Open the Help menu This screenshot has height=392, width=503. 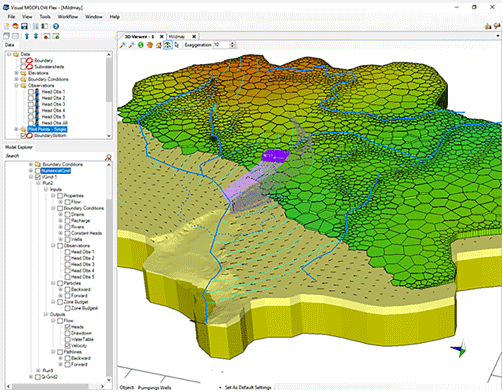(115, 17)
